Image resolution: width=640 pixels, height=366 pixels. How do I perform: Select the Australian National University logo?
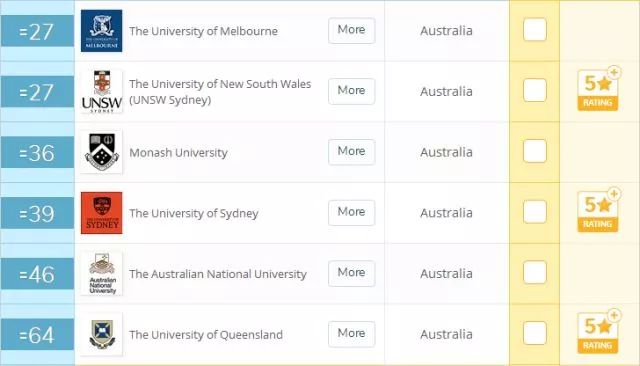point(101,273)
